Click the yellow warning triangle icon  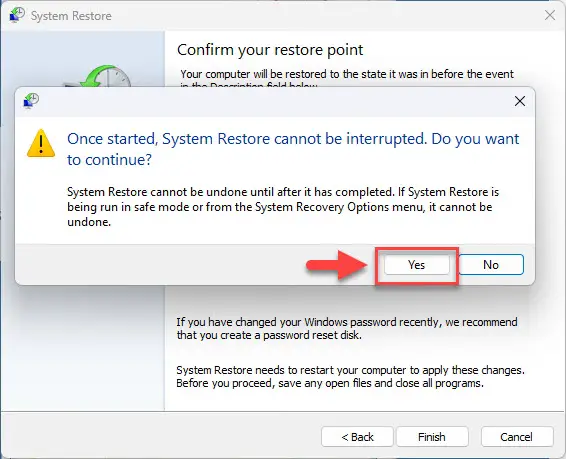pos(41,143)
